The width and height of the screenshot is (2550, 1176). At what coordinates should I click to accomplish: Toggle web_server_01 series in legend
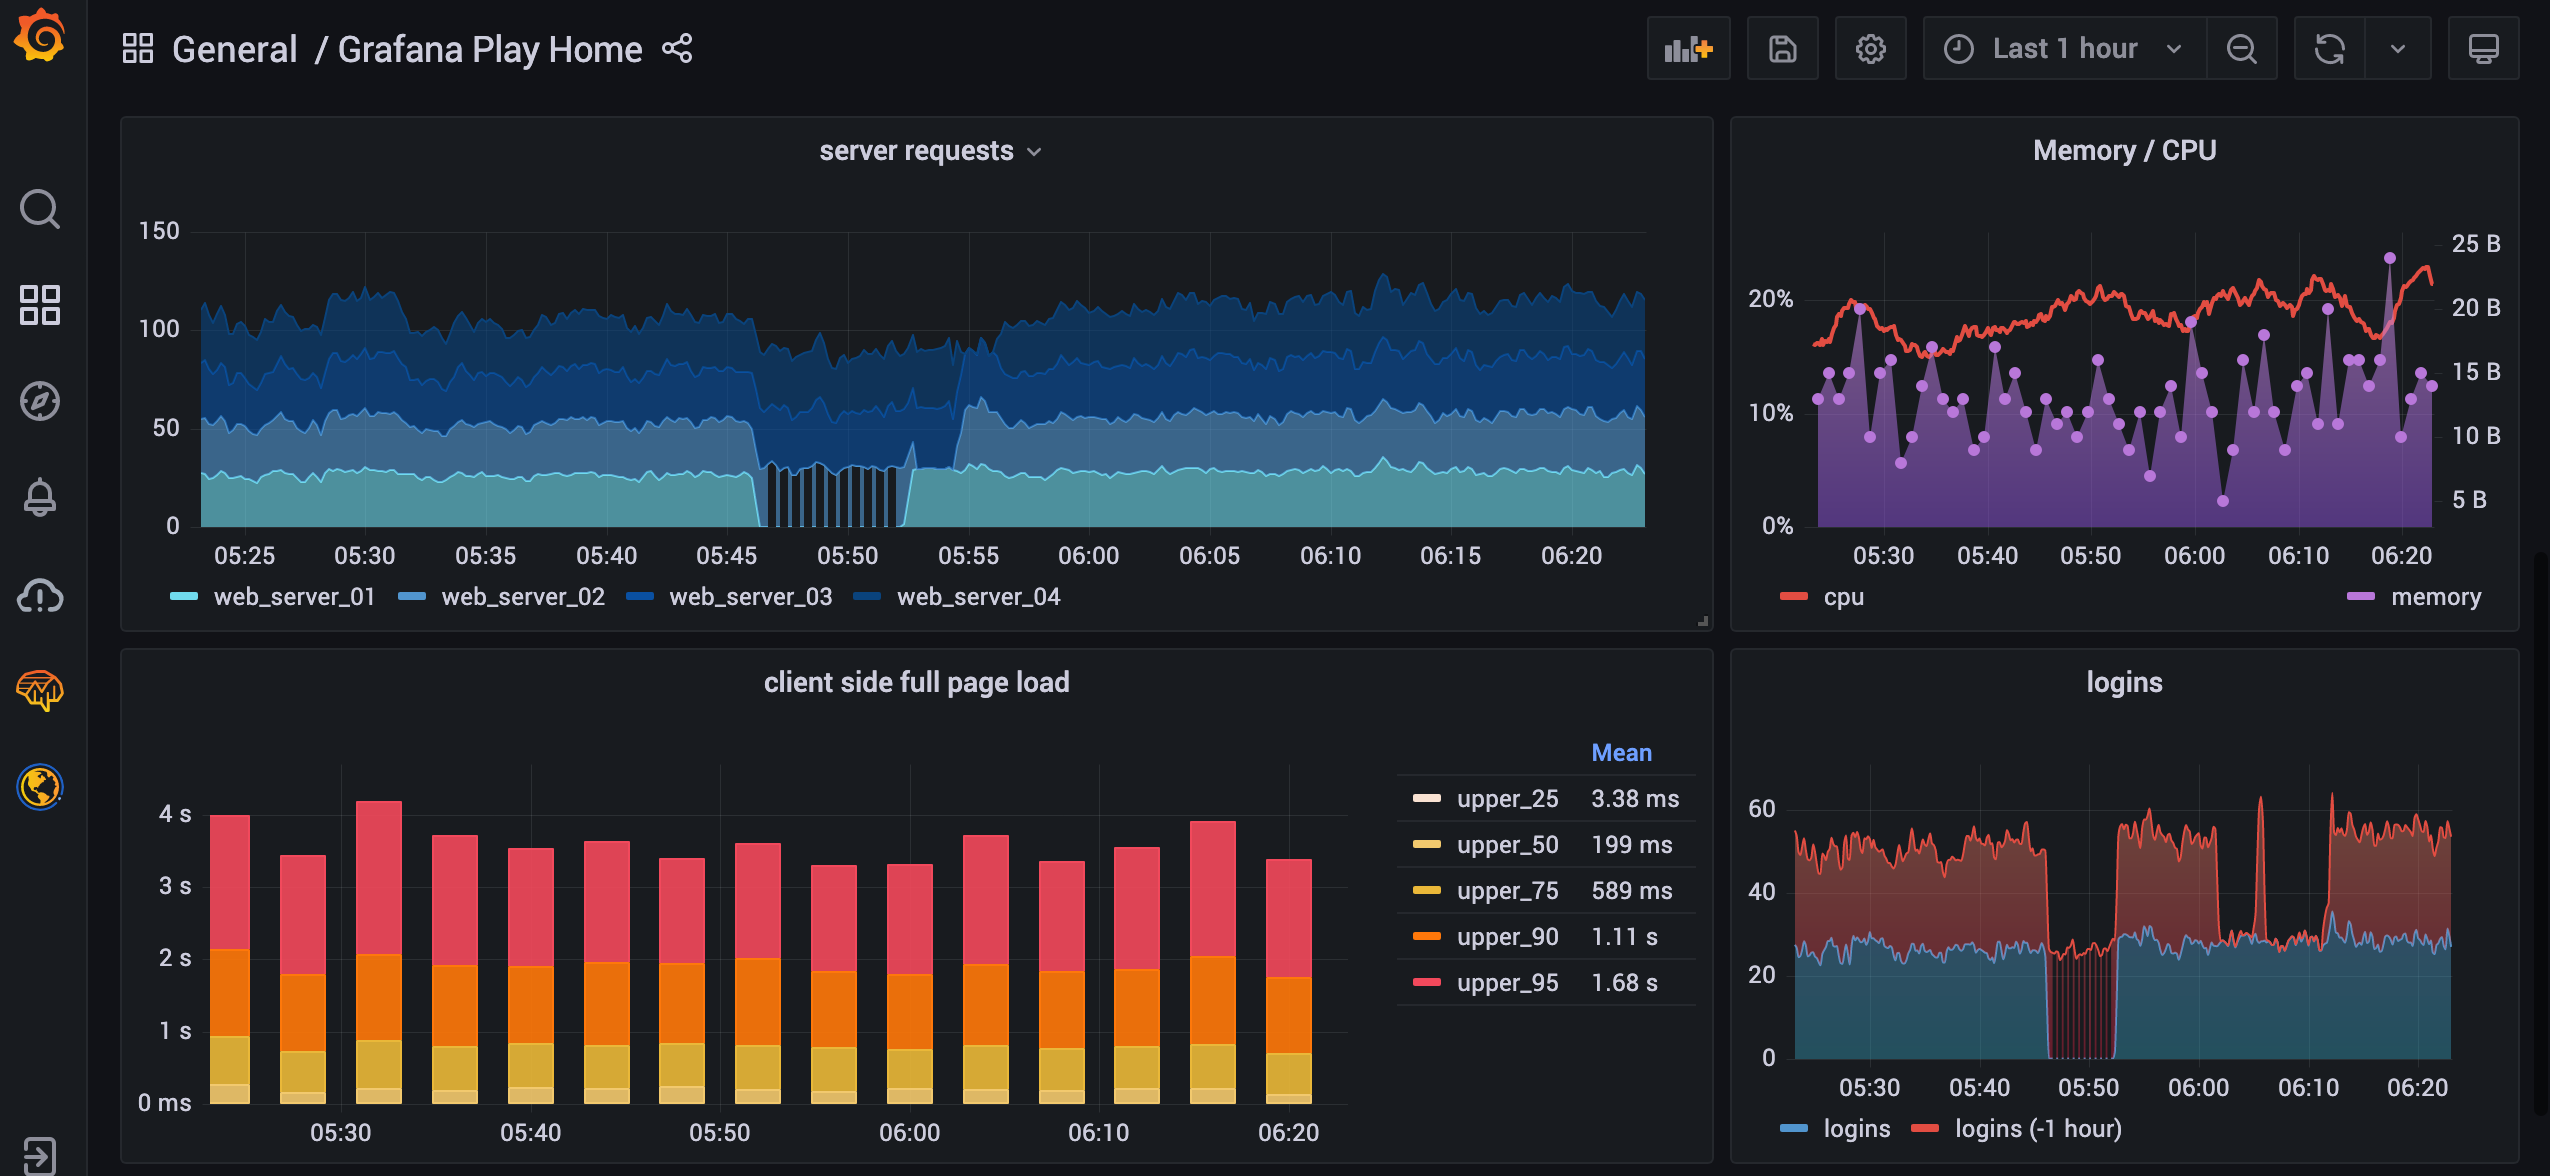pos(293,597)
